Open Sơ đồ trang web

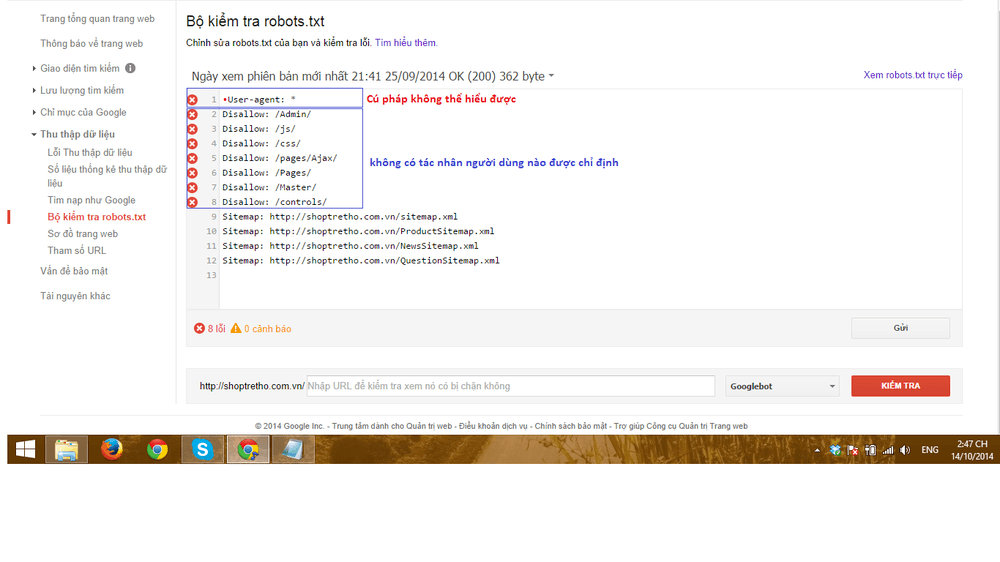click(x=82, y=234)
